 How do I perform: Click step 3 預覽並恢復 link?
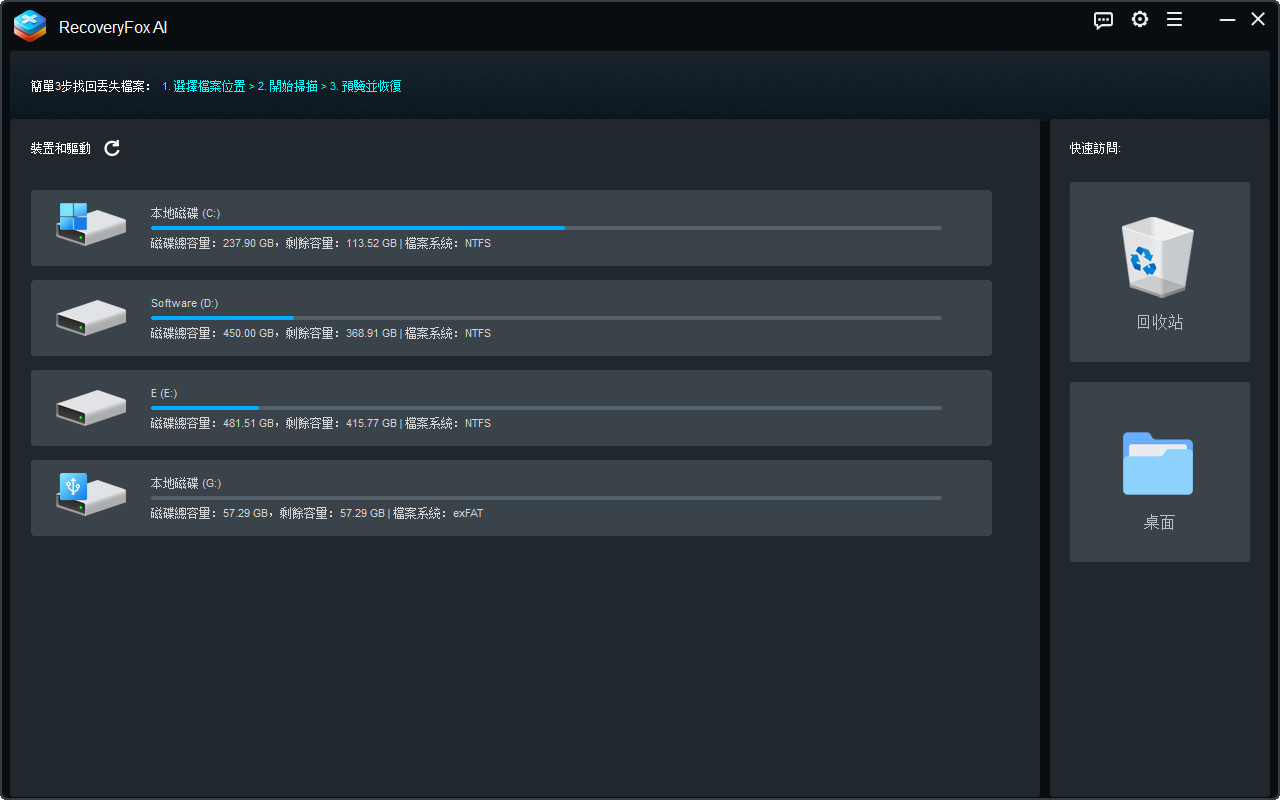click(367, 86)
